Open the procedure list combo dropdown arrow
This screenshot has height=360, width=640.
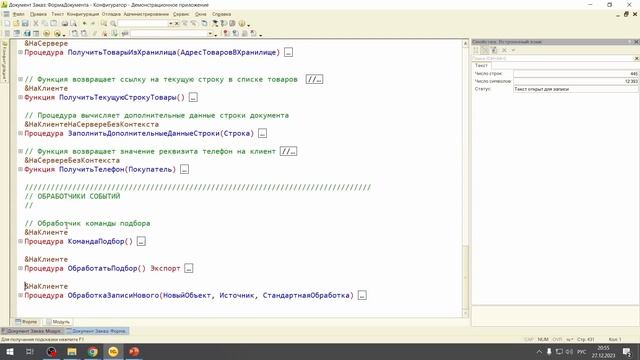(210, 33)
